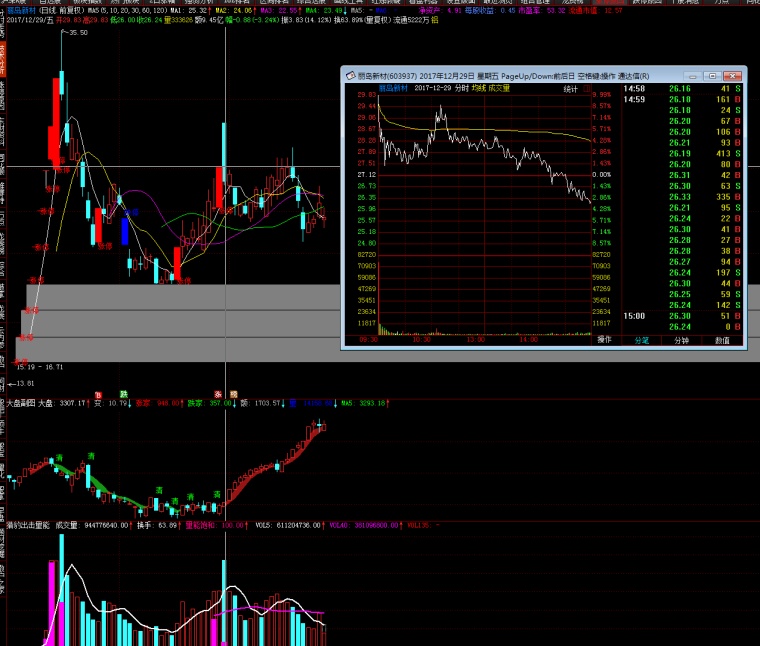760x646 pixels.
Task: Switch to the 分钟 tab
Action: (681, 340)
